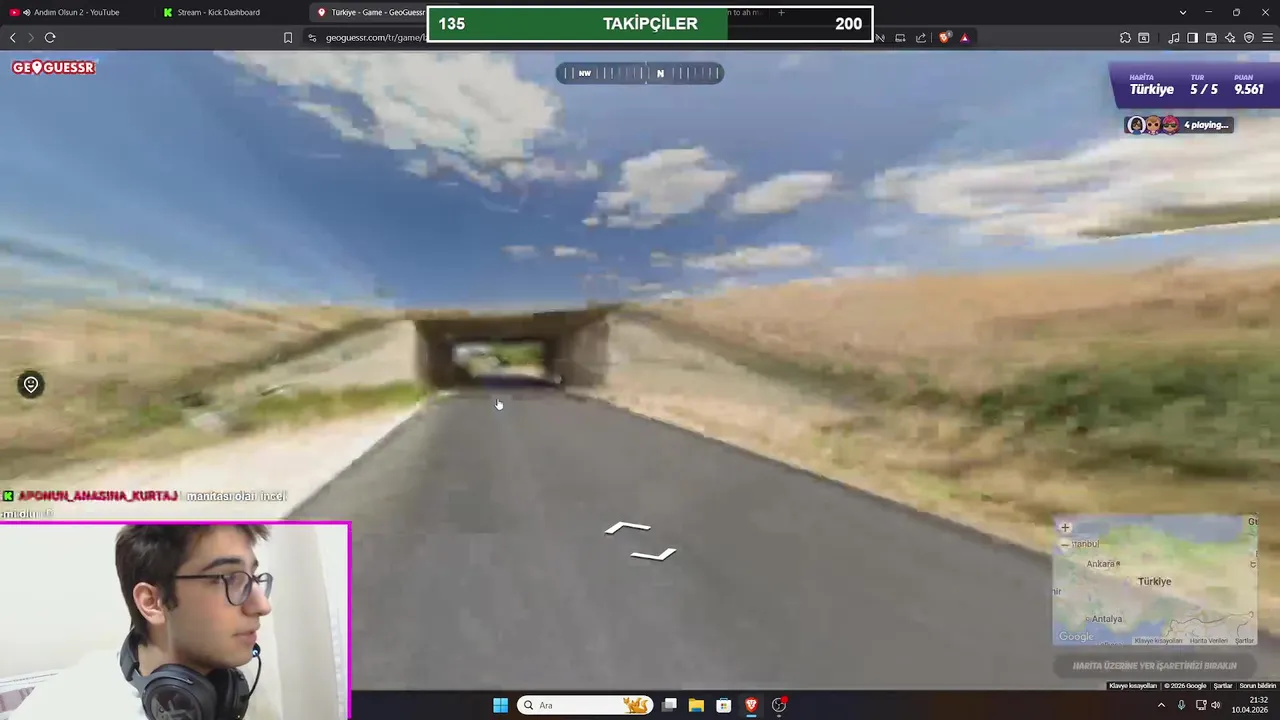Image resolution: width=1280 pixels, height=720 pixels.
Task: Open Task View on the taskbar
Action: click(x=669, y=705)
